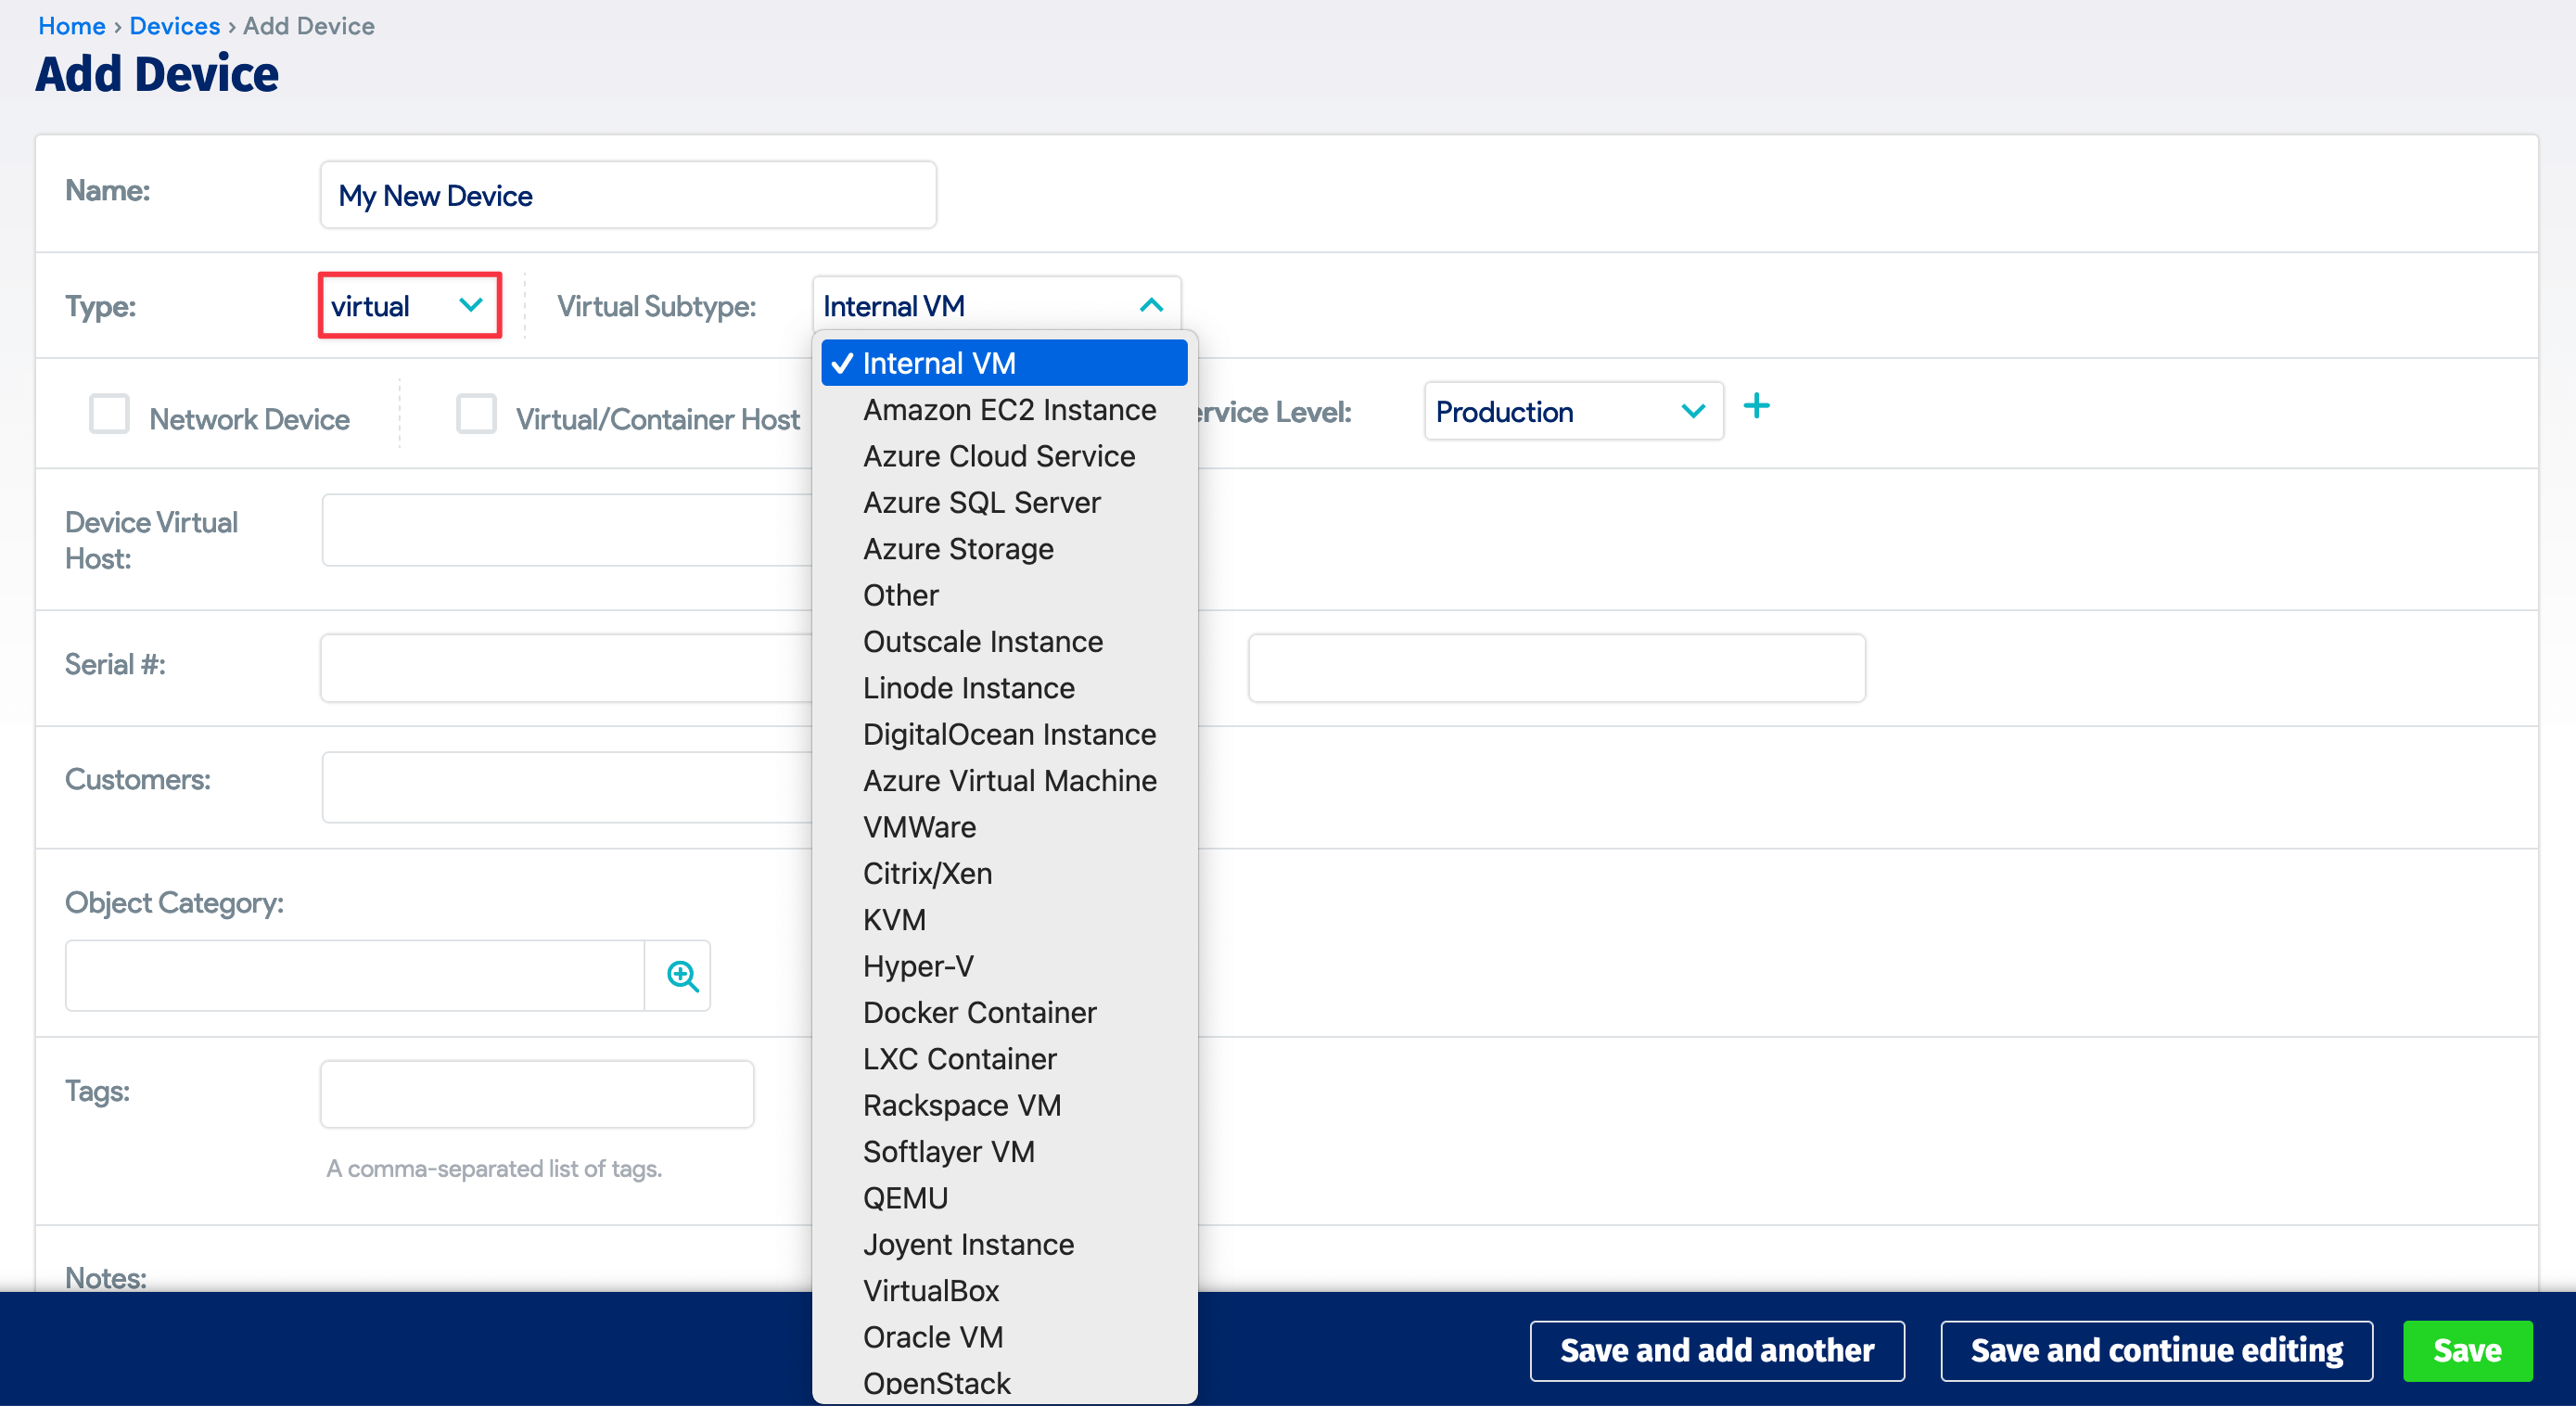
Task: Open the Type dropdown set to virtual
Action: pyautogui.click(x=409, y=306)
